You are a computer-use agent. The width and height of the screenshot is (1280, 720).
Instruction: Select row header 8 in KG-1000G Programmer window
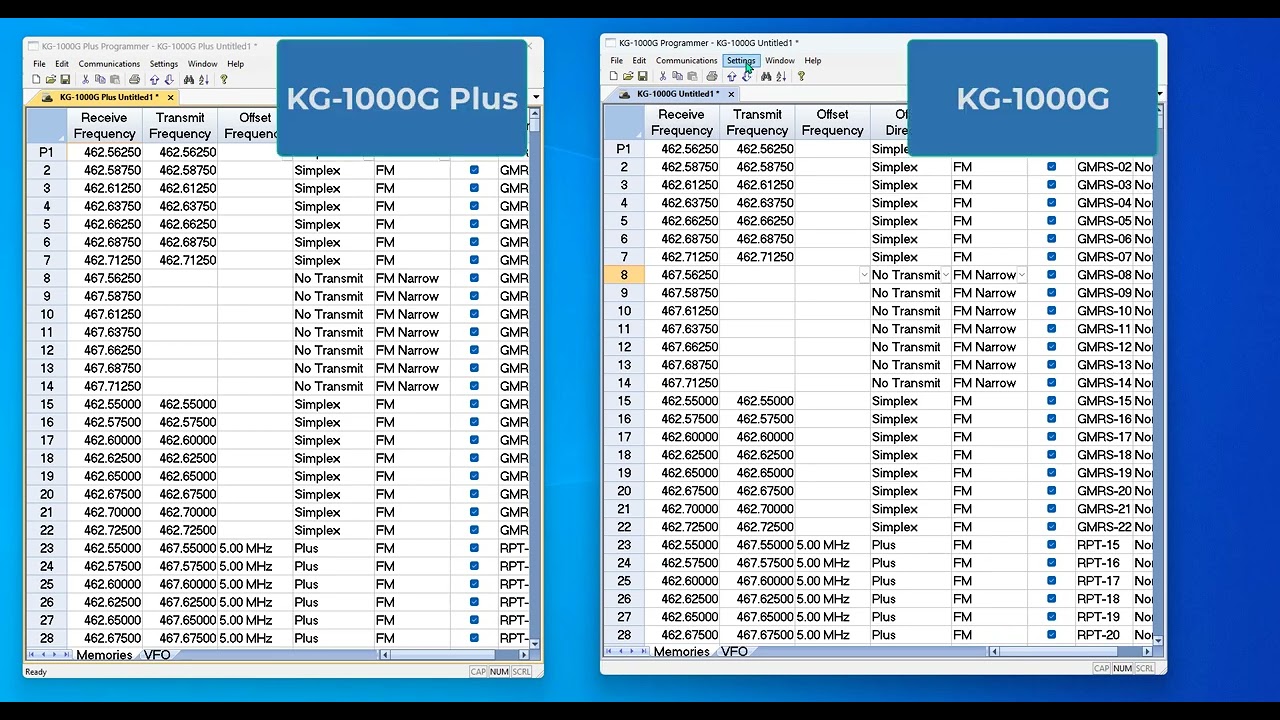[624, 275]
